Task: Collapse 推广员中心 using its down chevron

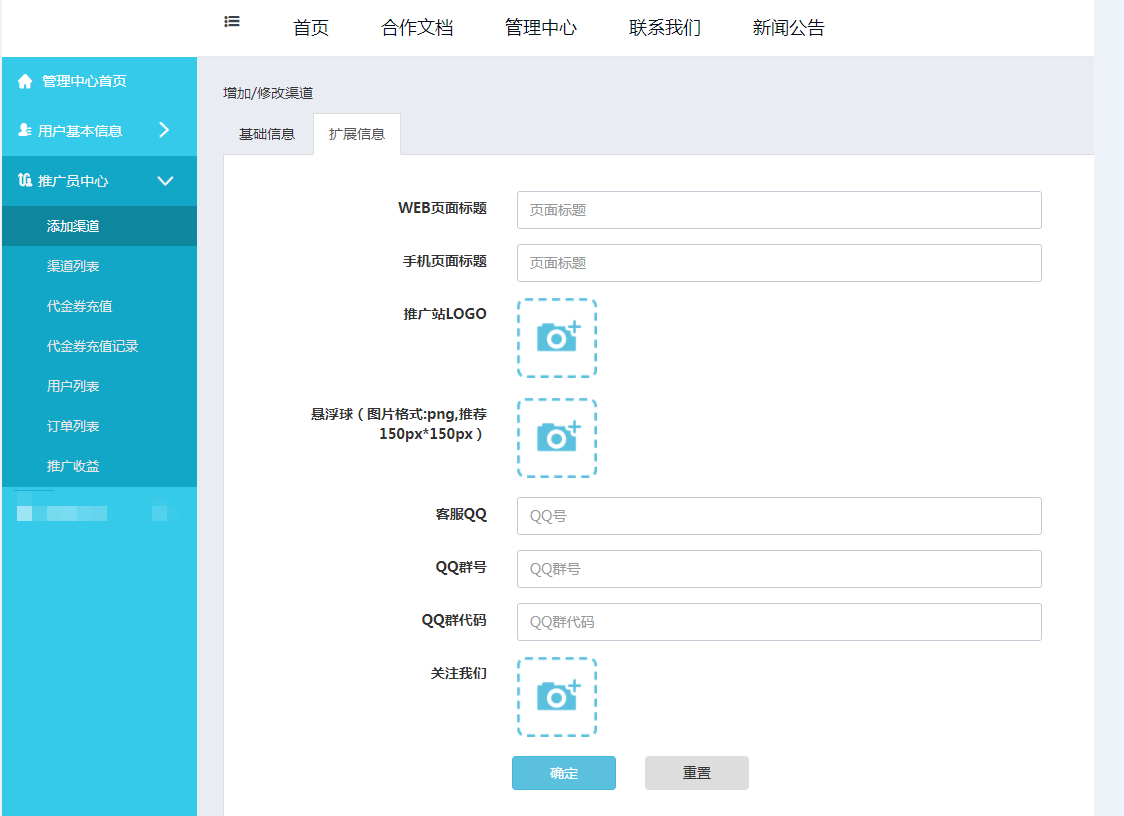Action: [x=166, y=181]
